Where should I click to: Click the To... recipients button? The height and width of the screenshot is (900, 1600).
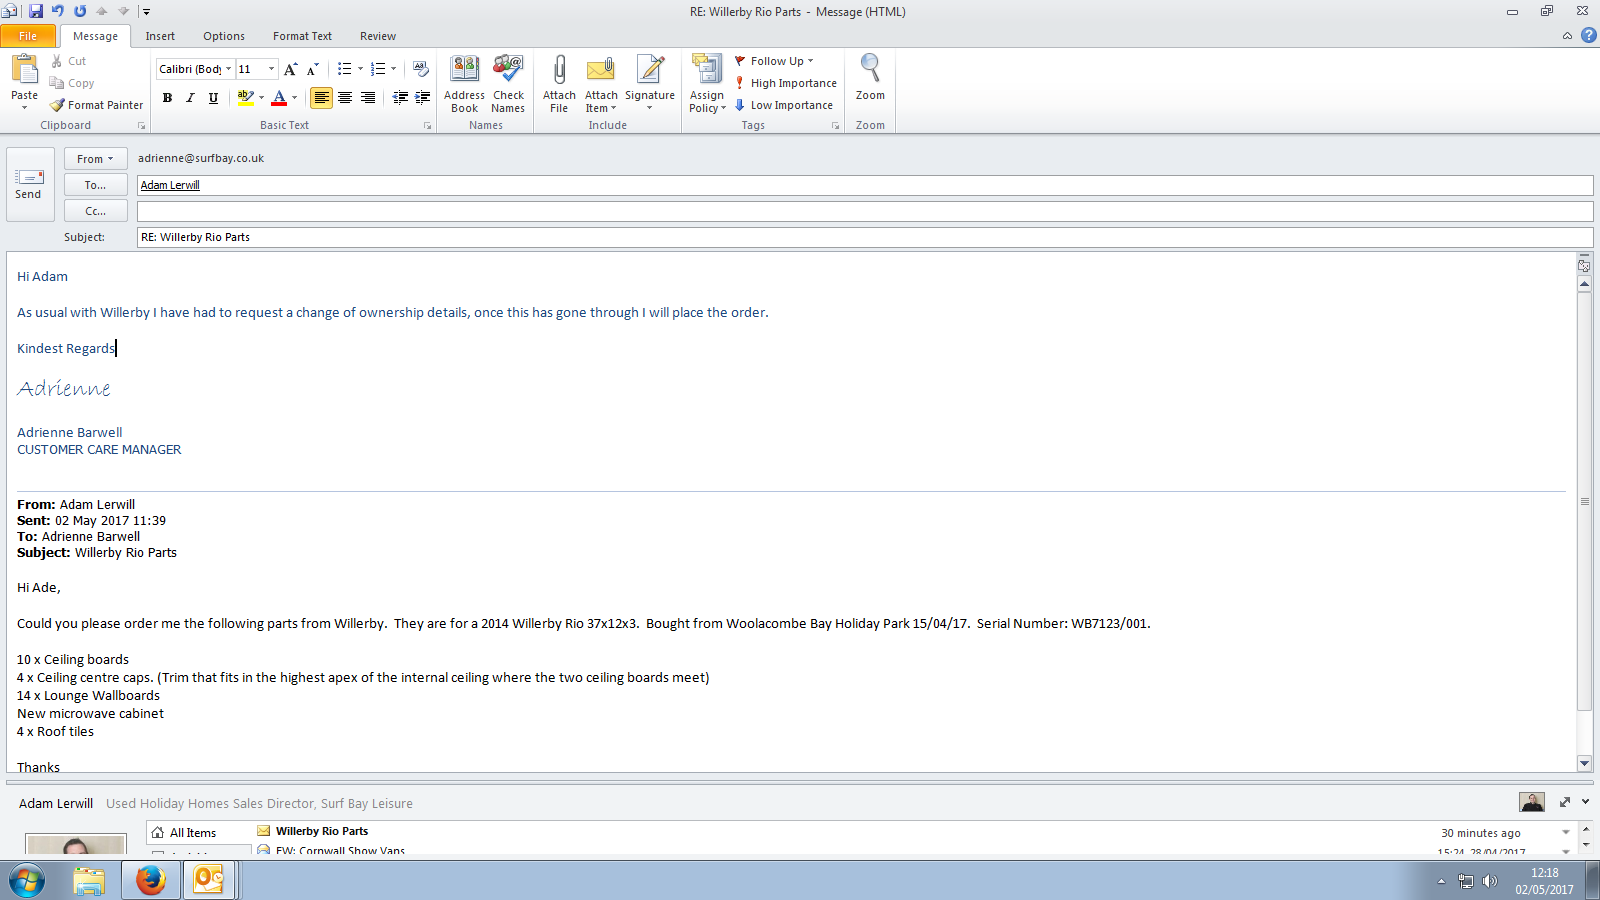coord(95,185)
